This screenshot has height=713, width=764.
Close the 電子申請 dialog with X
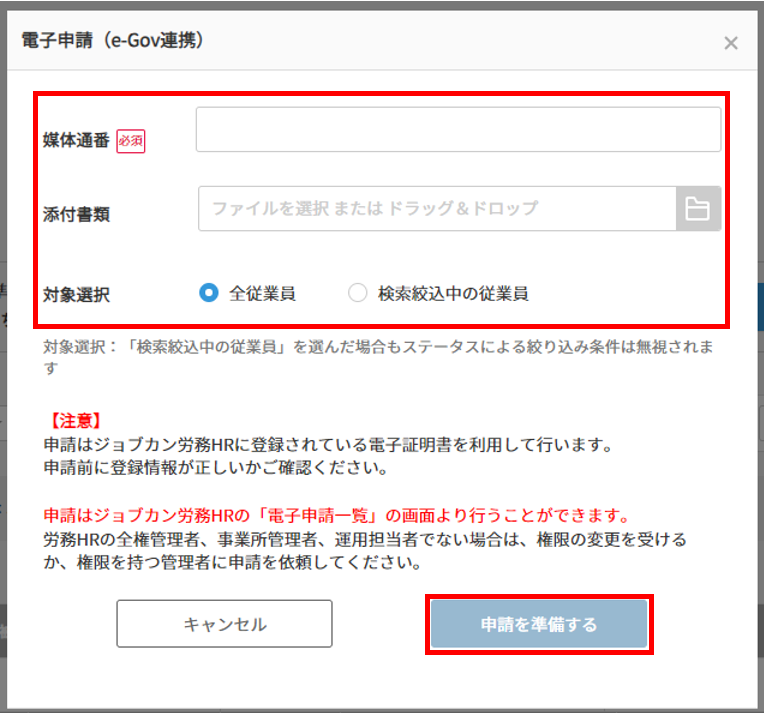(x=731, y=43)
